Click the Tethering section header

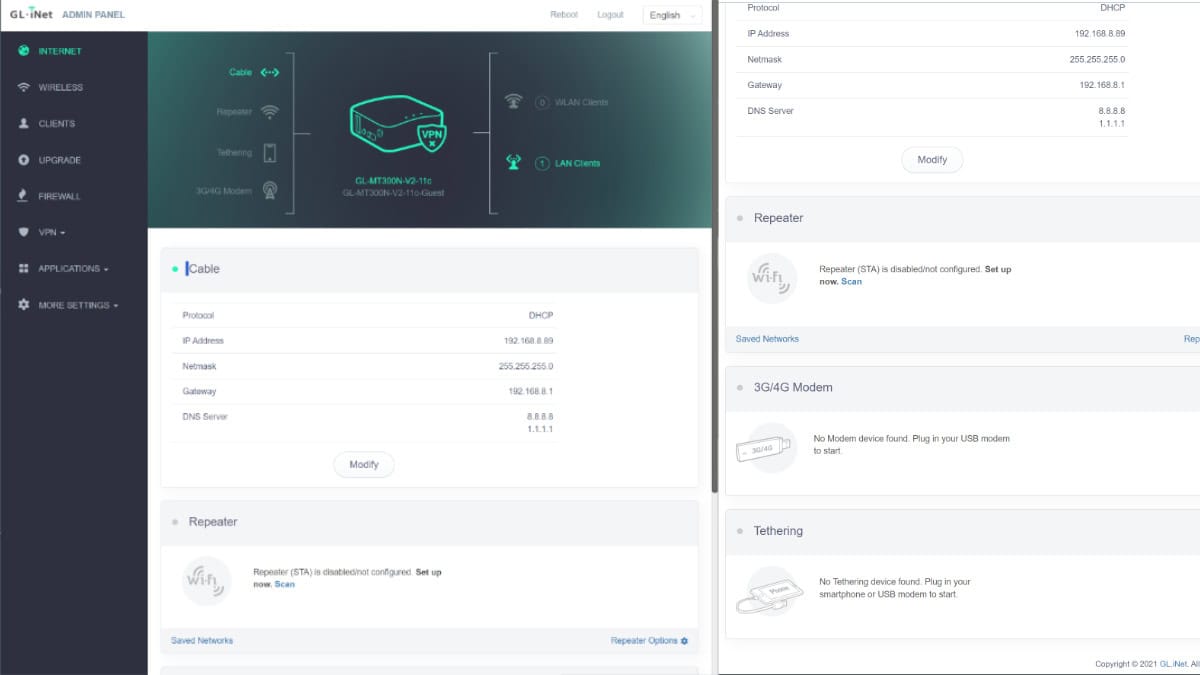962,531
